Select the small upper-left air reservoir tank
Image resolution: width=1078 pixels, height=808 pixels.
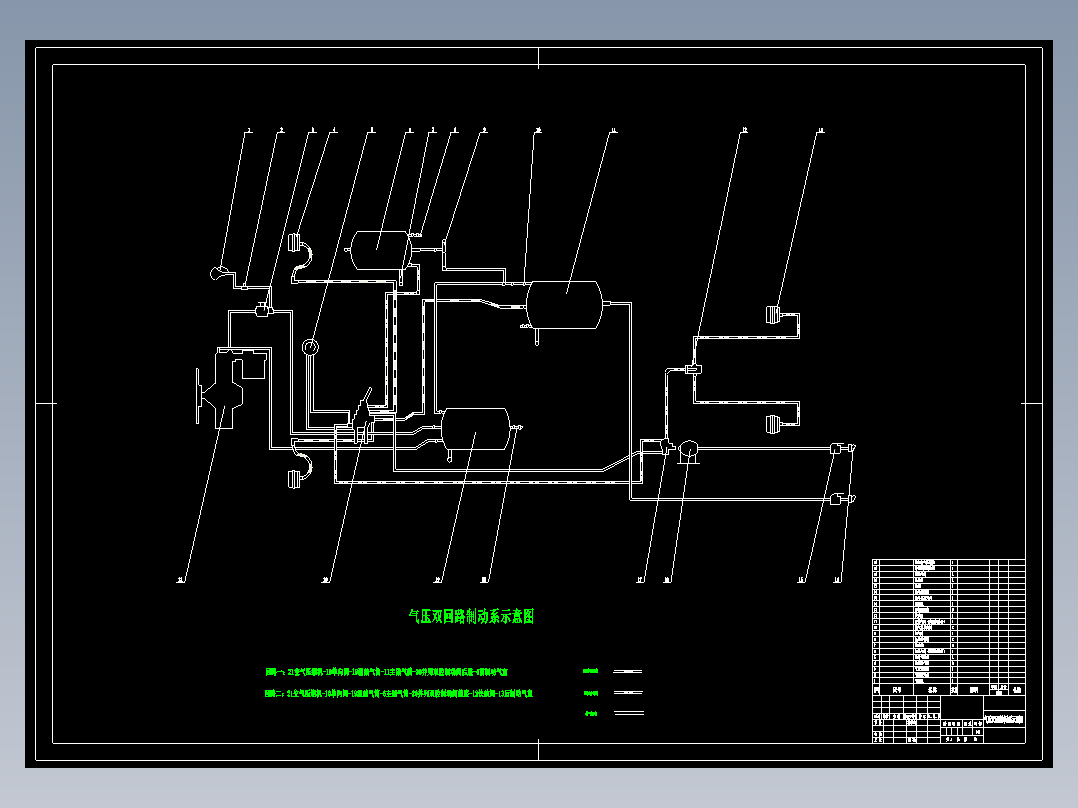(380, 250)
